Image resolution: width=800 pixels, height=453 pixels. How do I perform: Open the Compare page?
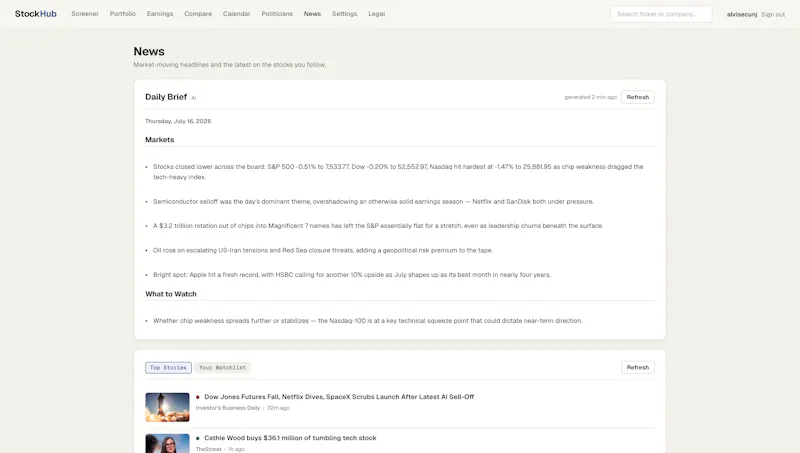point(198,14)
